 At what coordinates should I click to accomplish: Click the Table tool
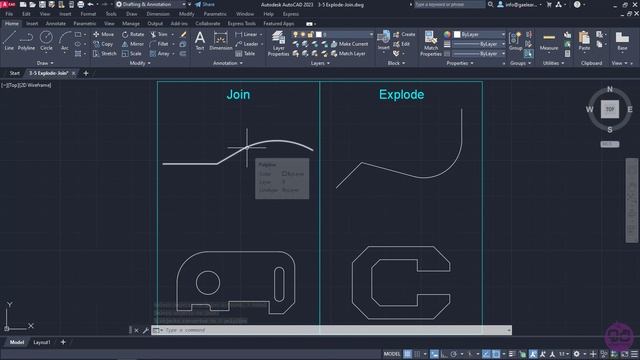[x=245, y=53]
